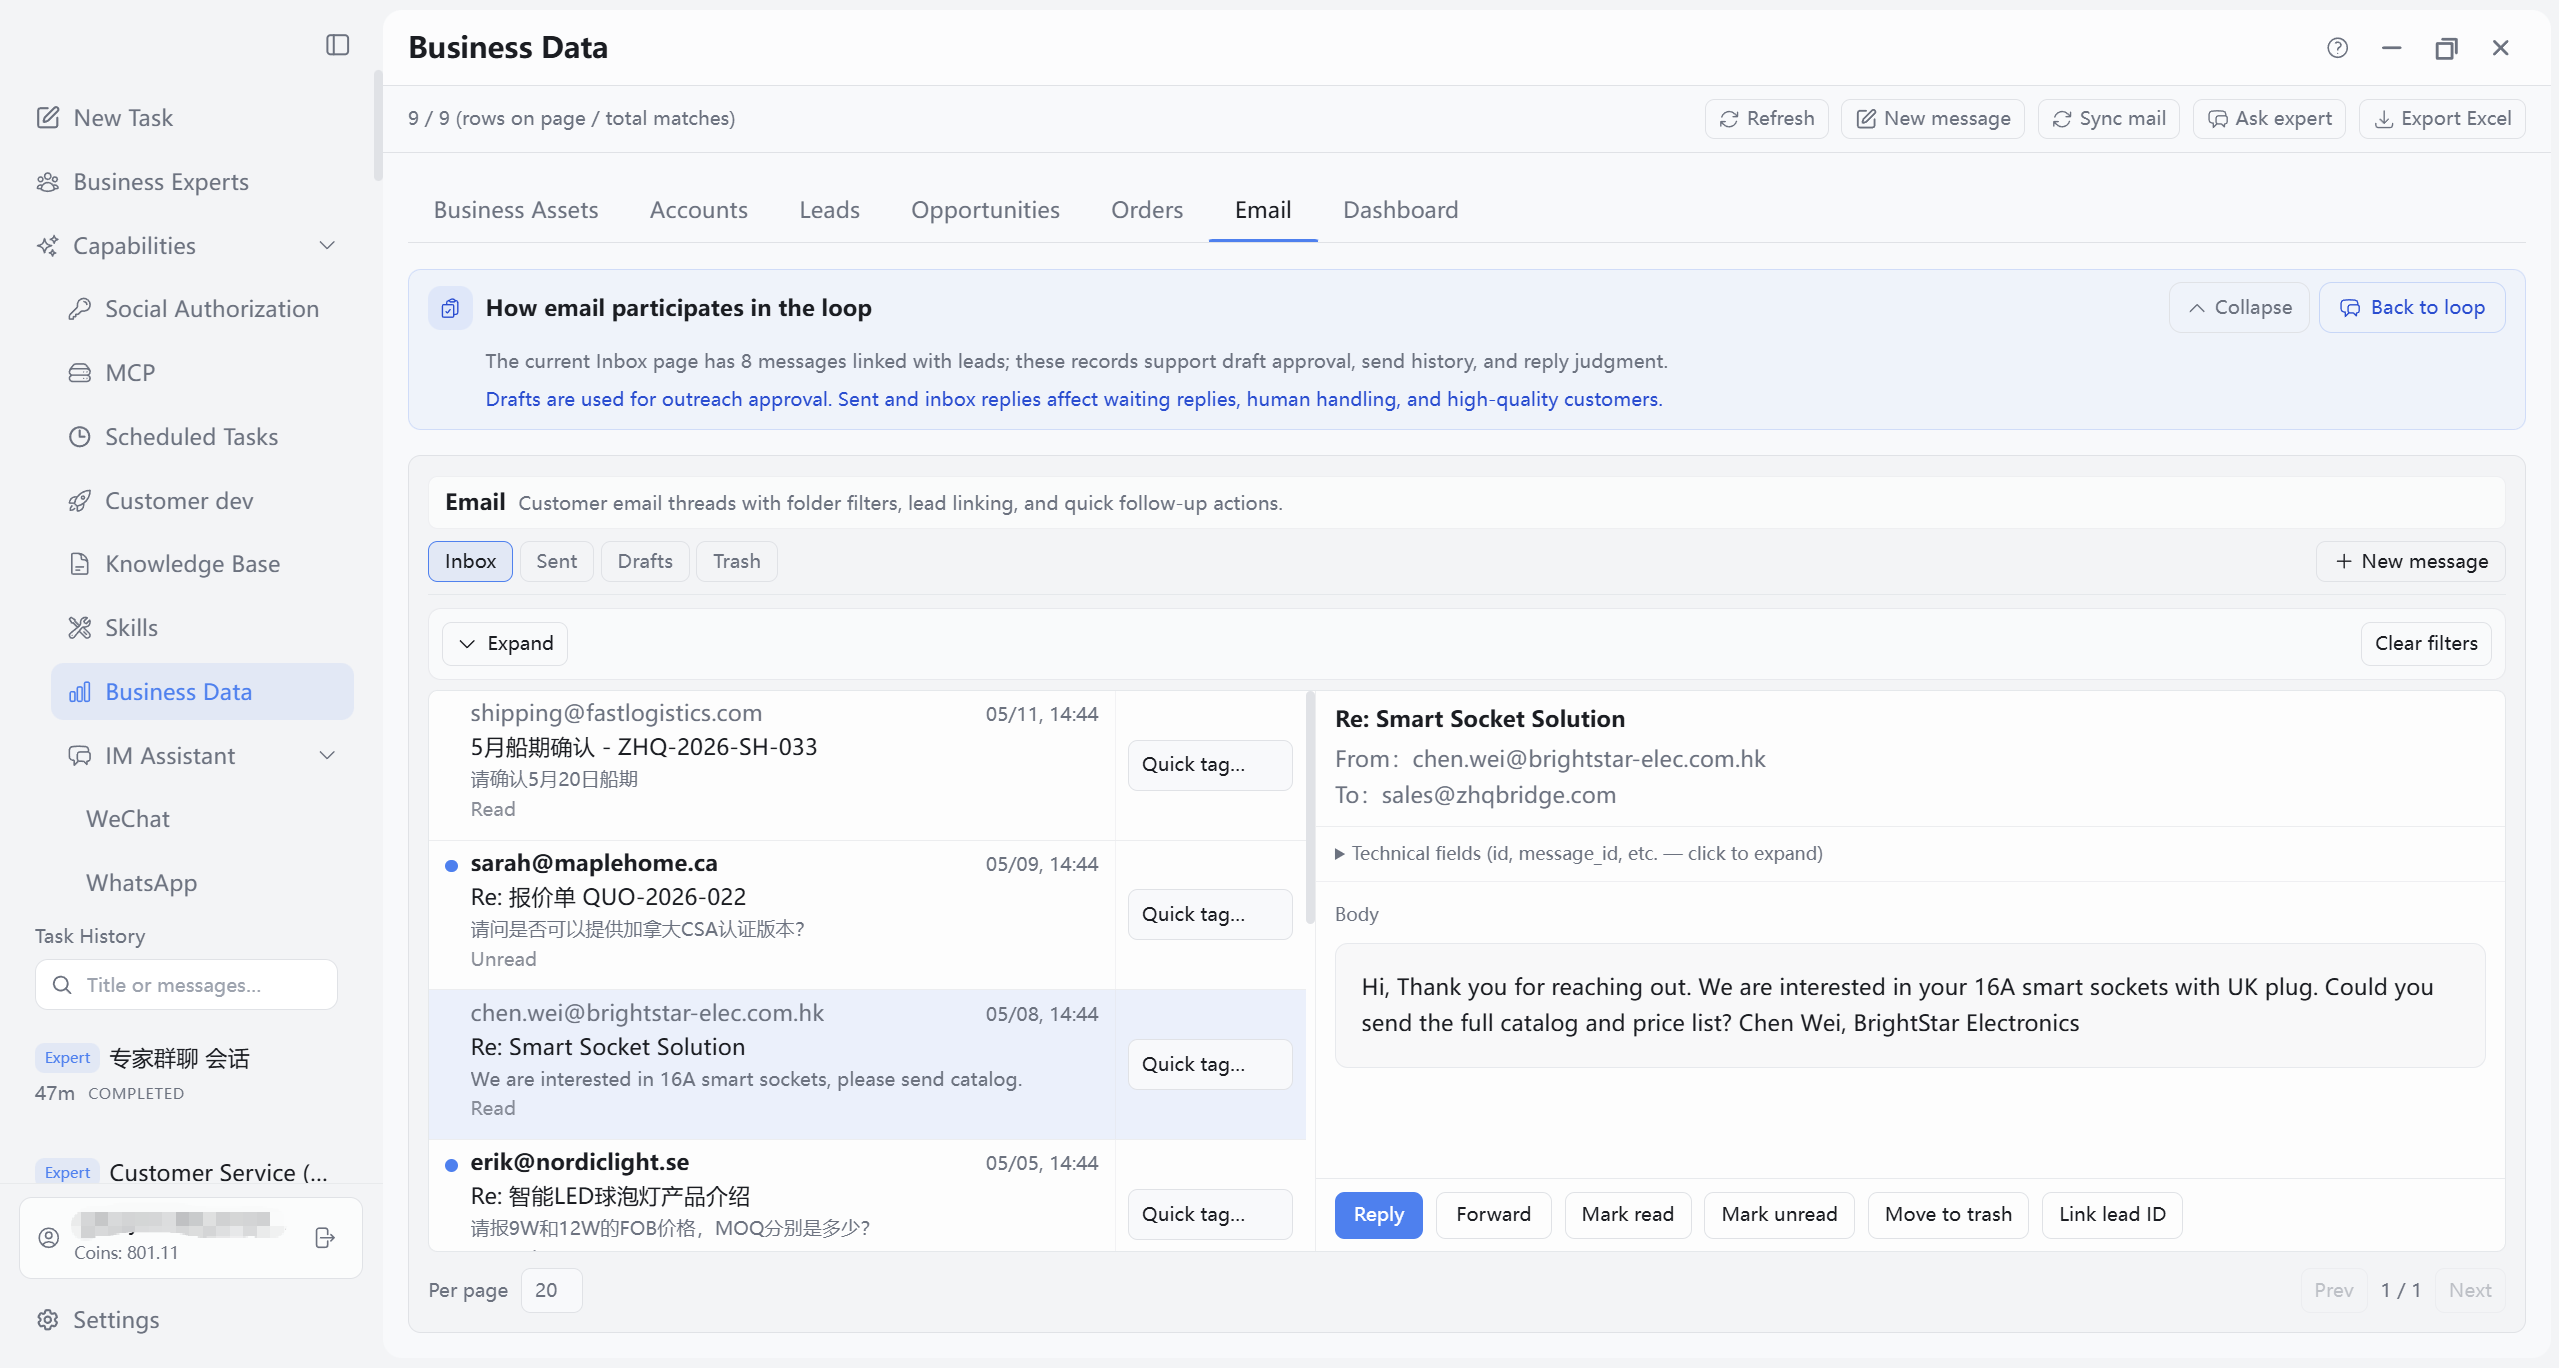Expand the email filters panel
This screenshot has height=1368, width=2559.
(505, 644)
